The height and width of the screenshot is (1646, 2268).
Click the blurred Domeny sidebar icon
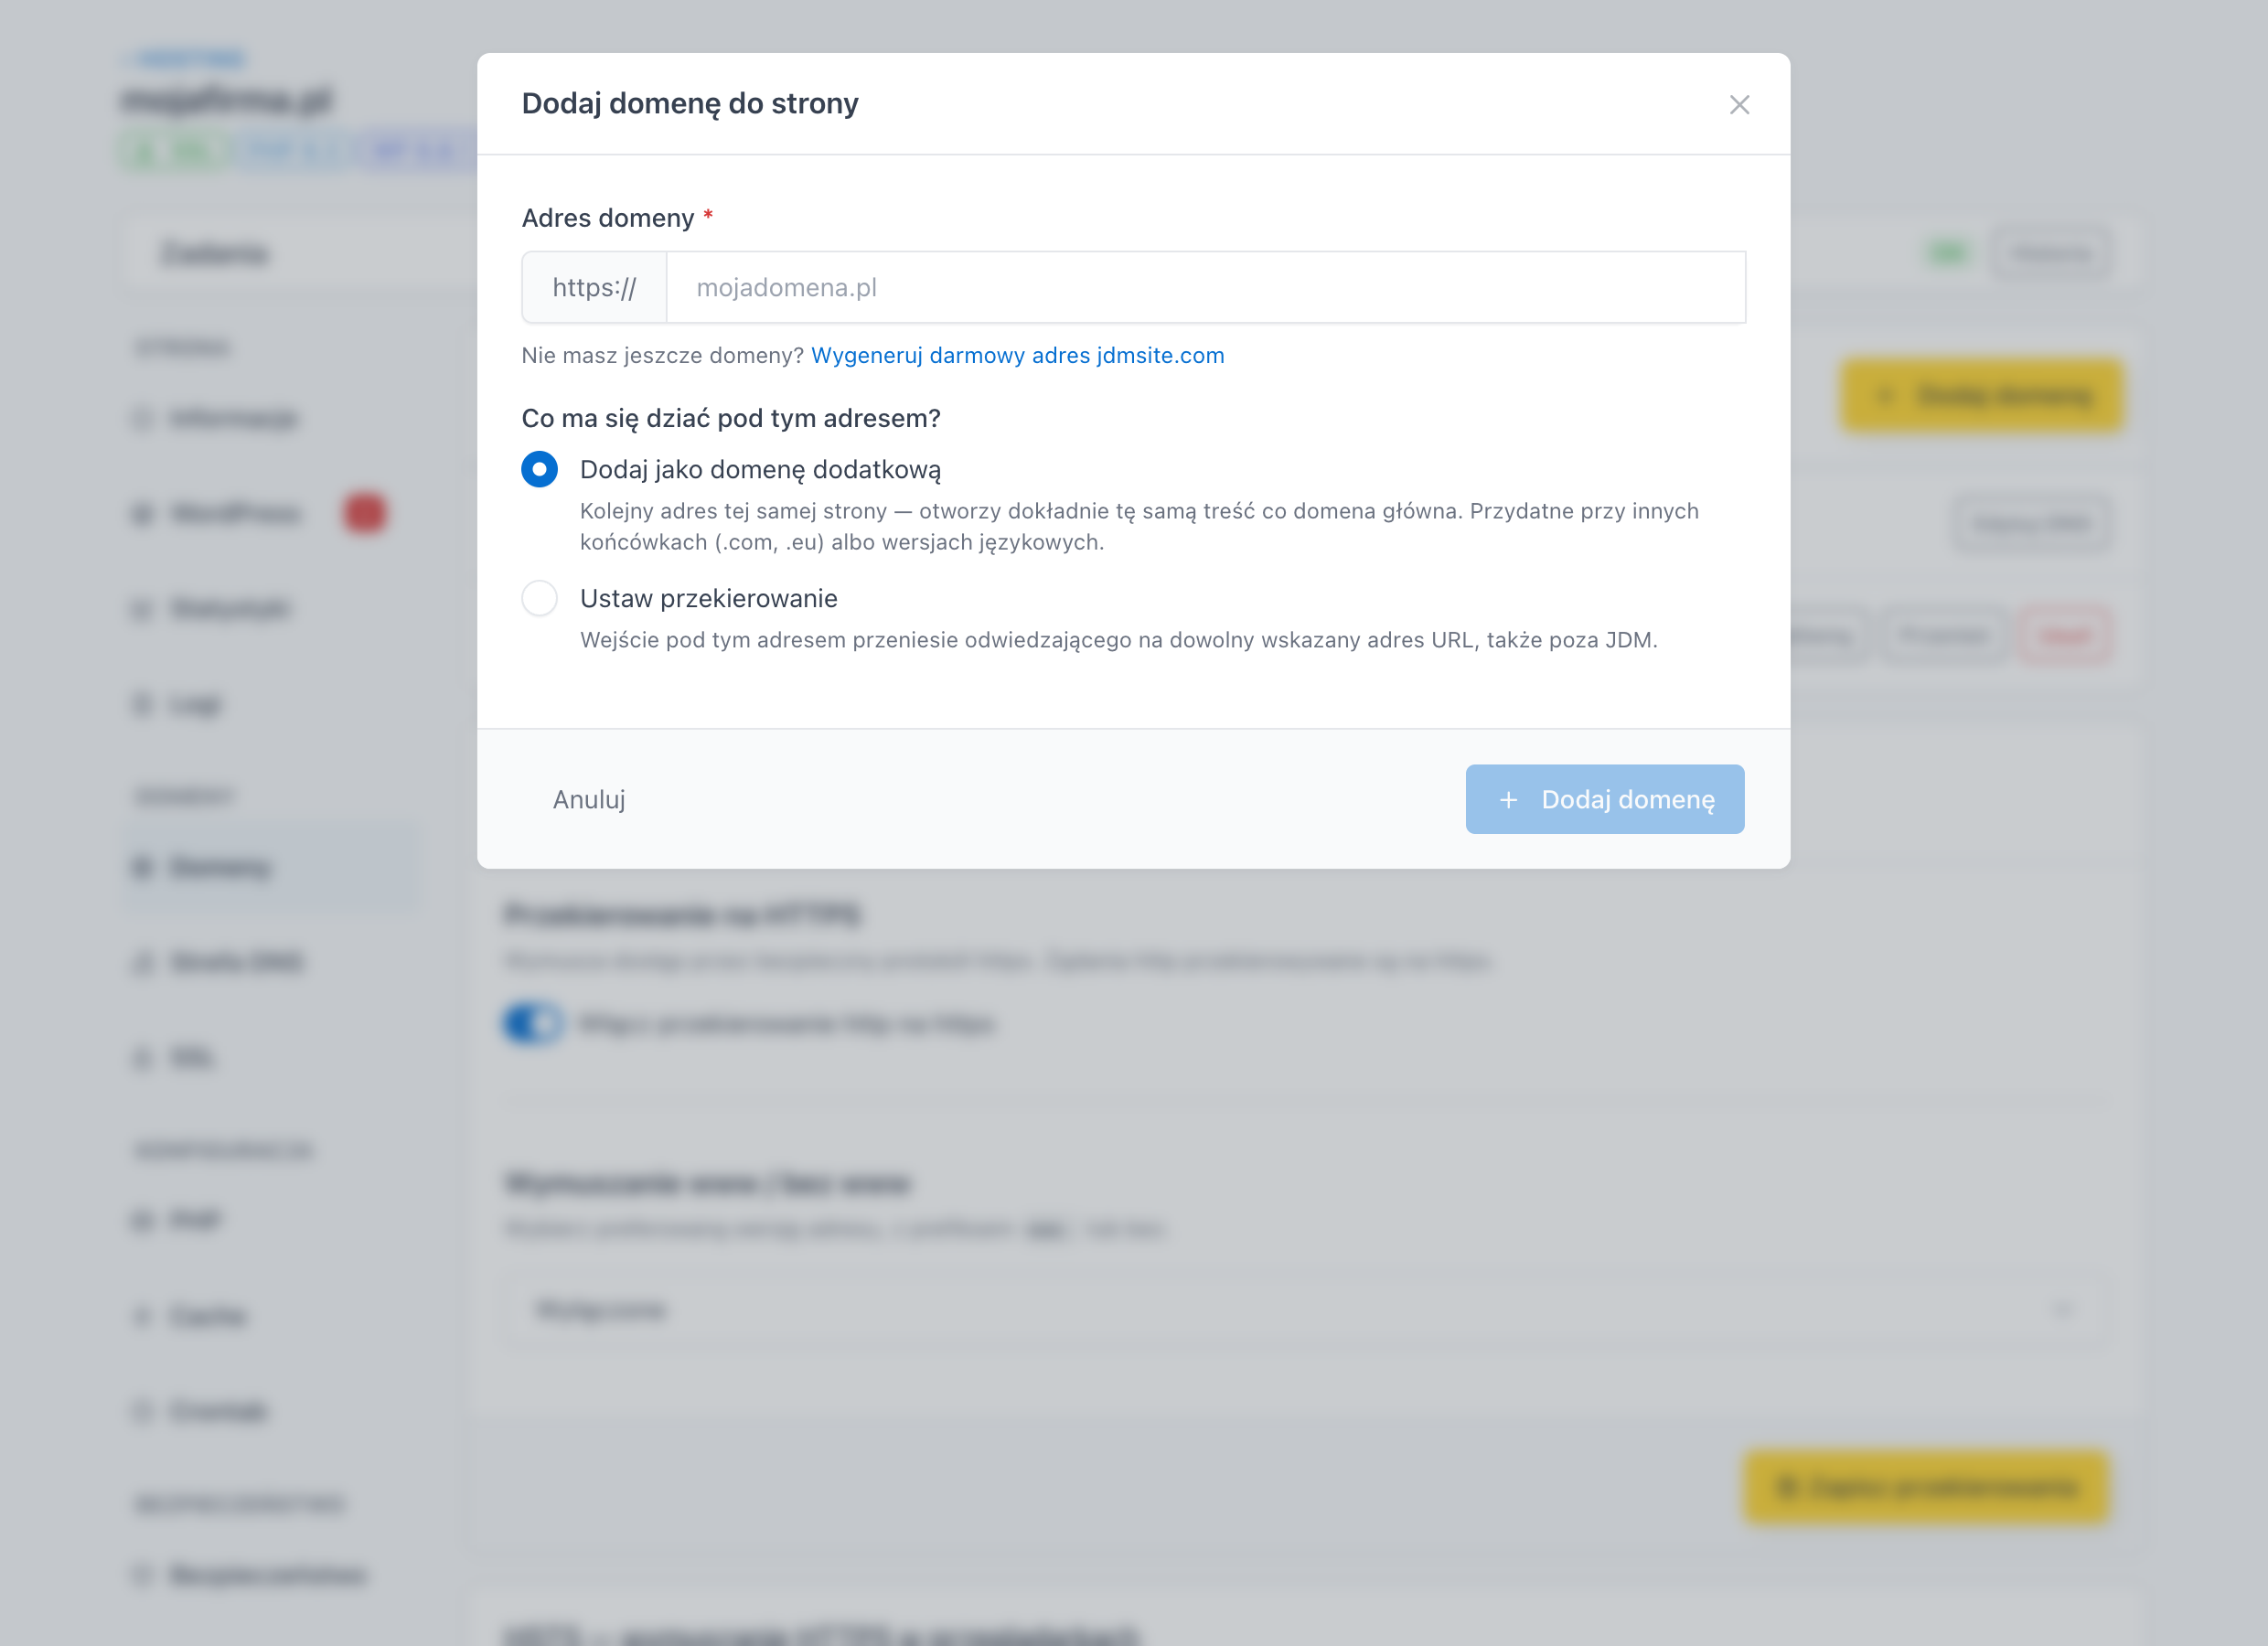pos(143,867)
